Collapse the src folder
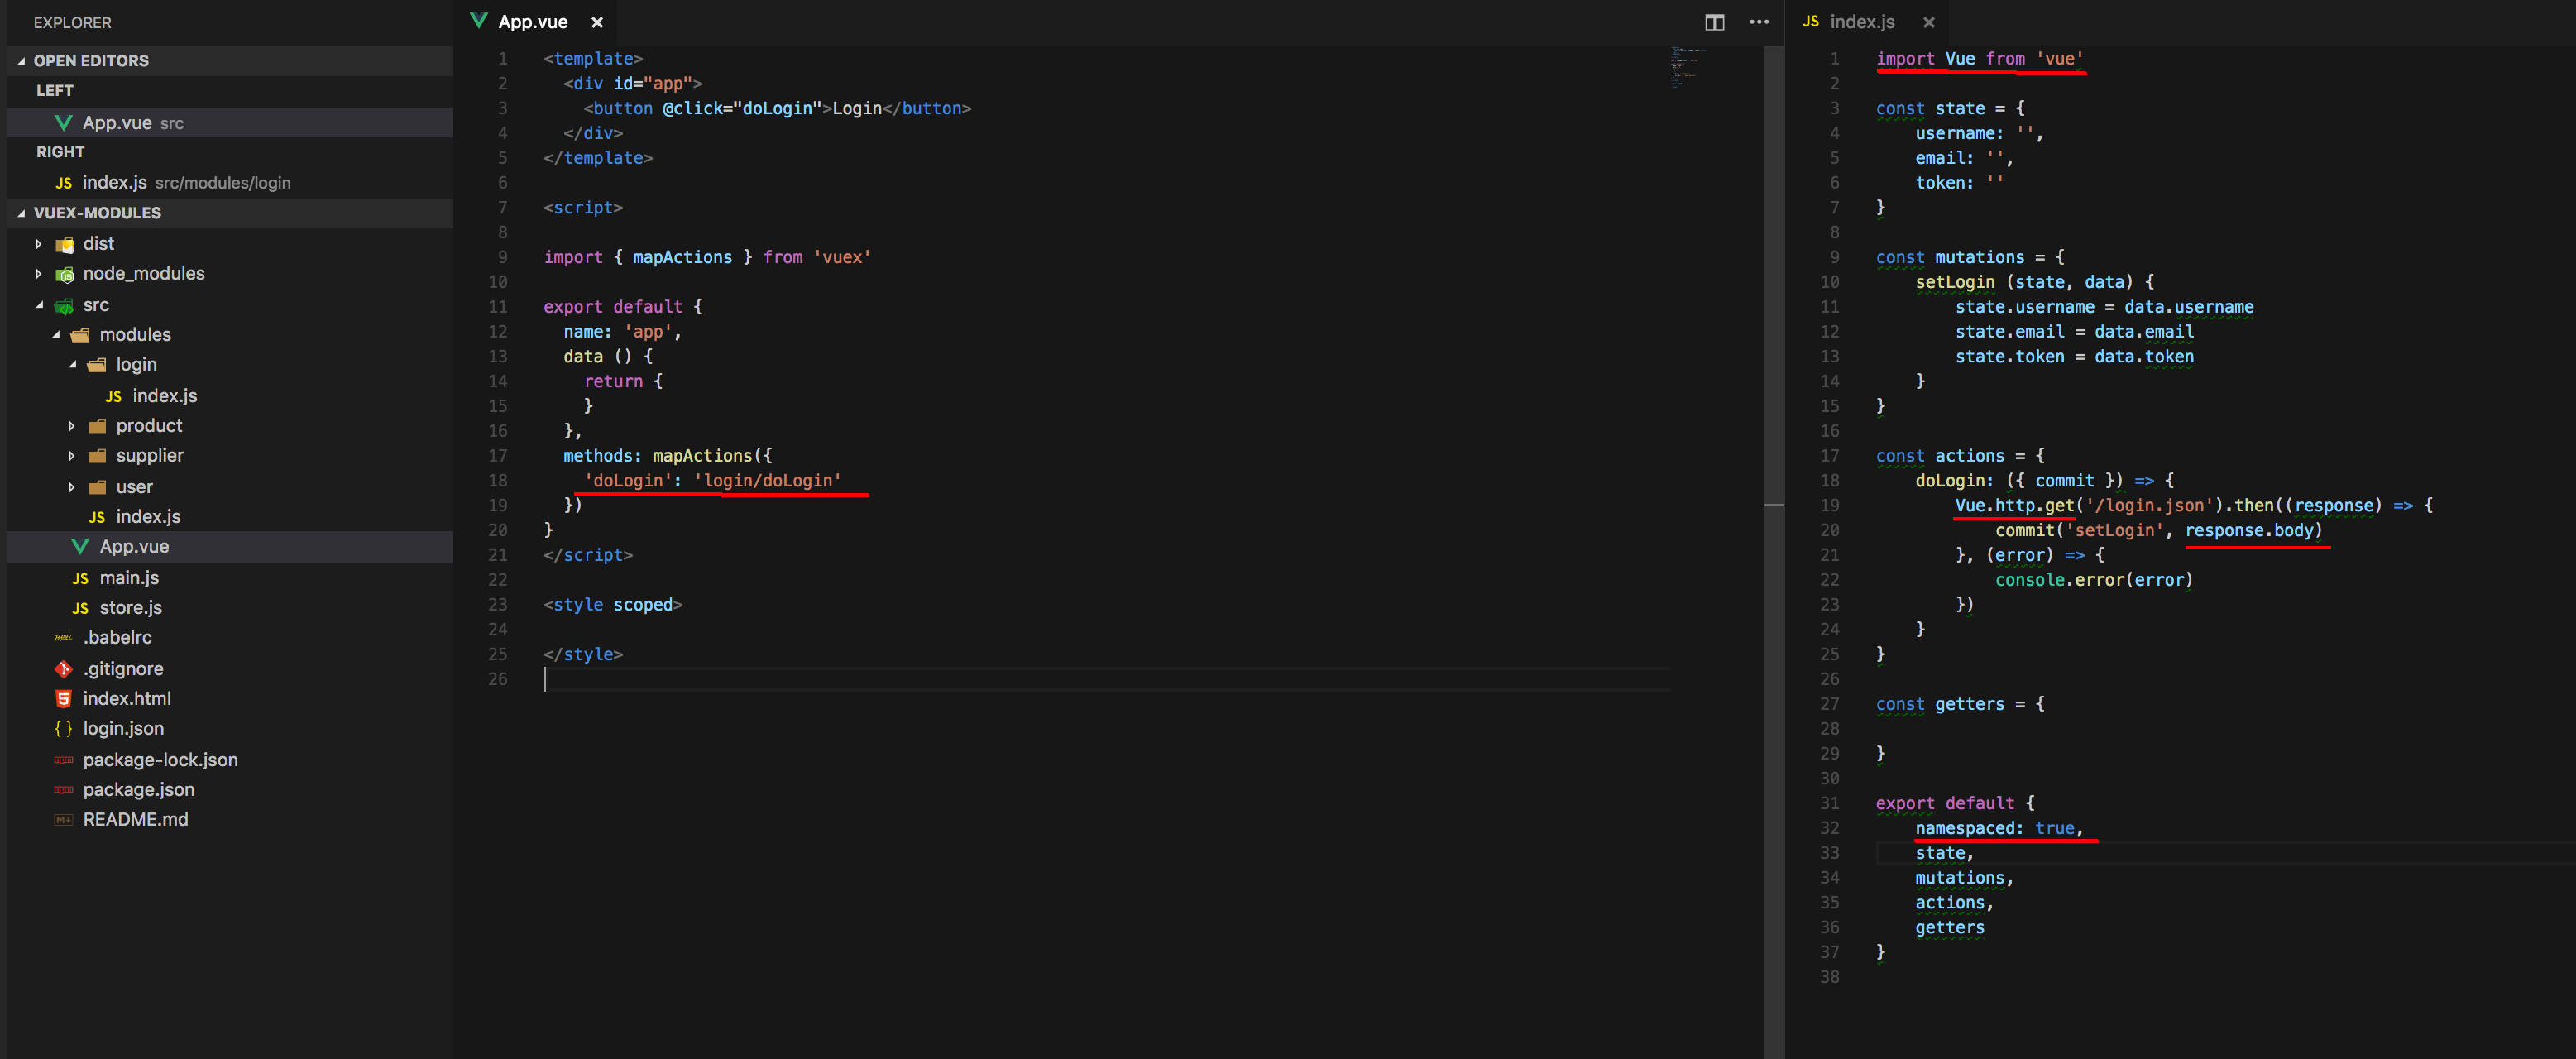The image size is (2576, 1059). pyautogui.click(x=39, y=305)
